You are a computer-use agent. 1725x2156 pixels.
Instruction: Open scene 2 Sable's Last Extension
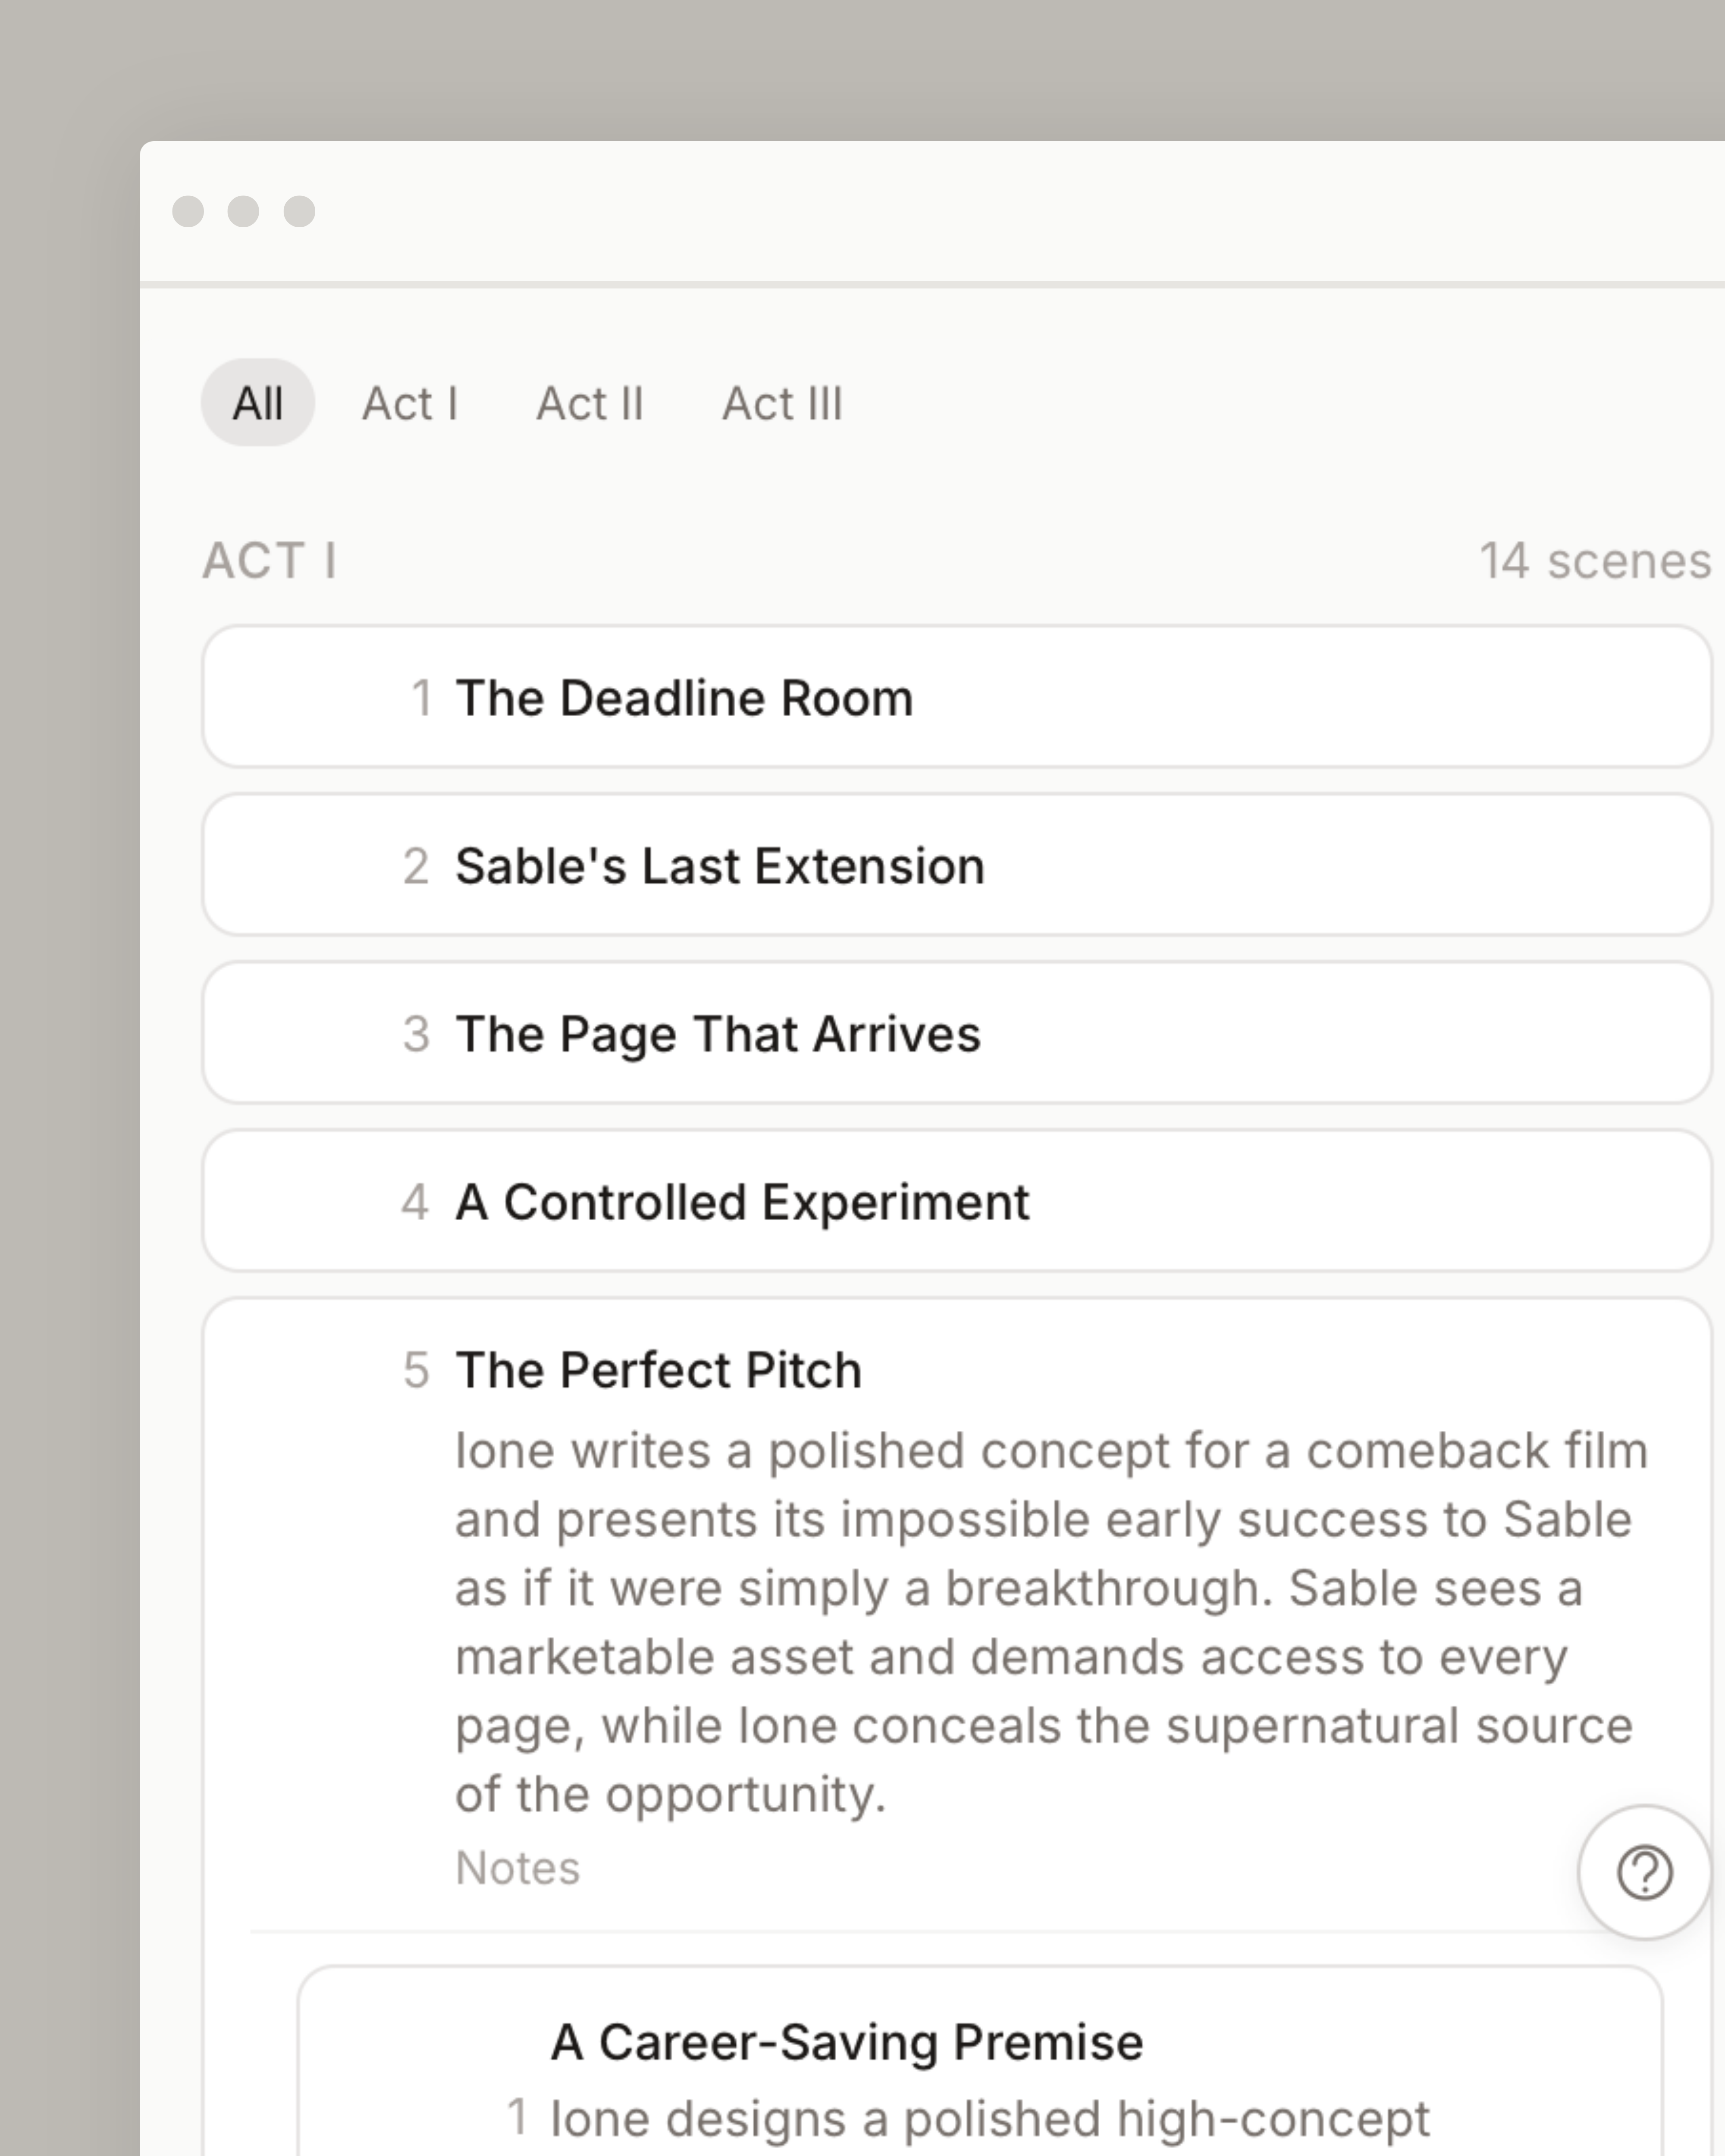pos(957,865)
